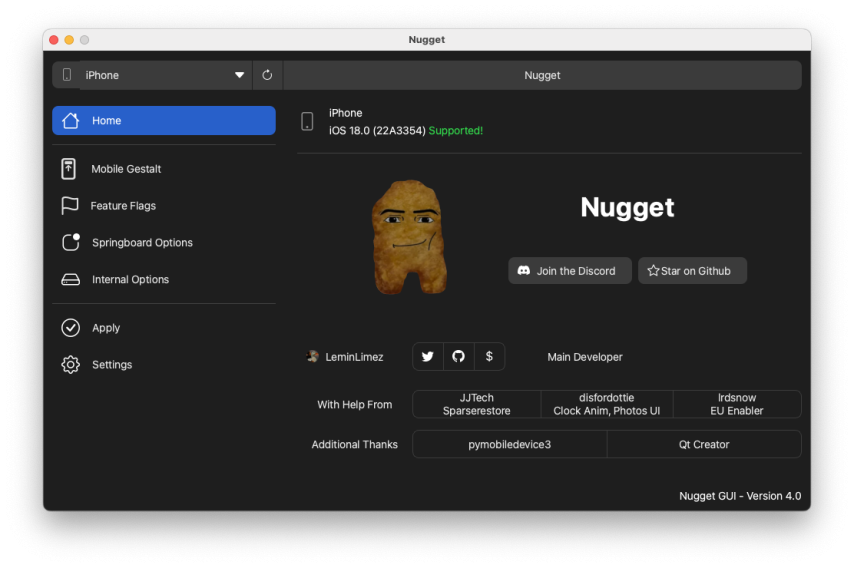854x568 pixels.
Task: Open the Home page in sidebar
Action: click(163, 120)
